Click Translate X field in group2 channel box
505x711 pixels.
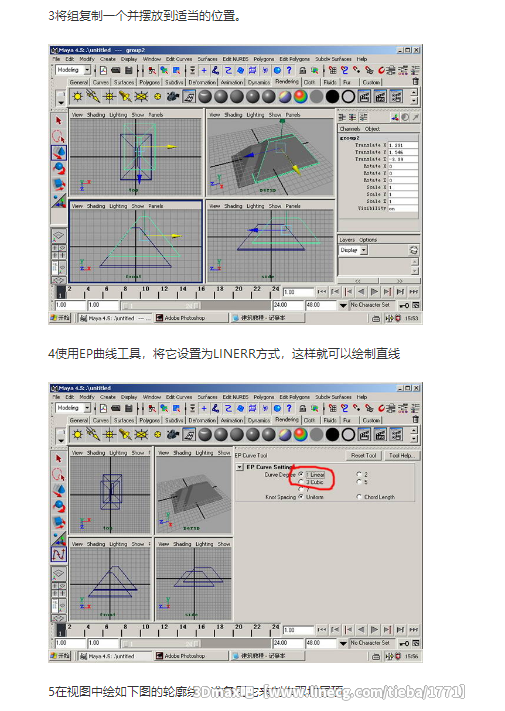coord(402,145)
